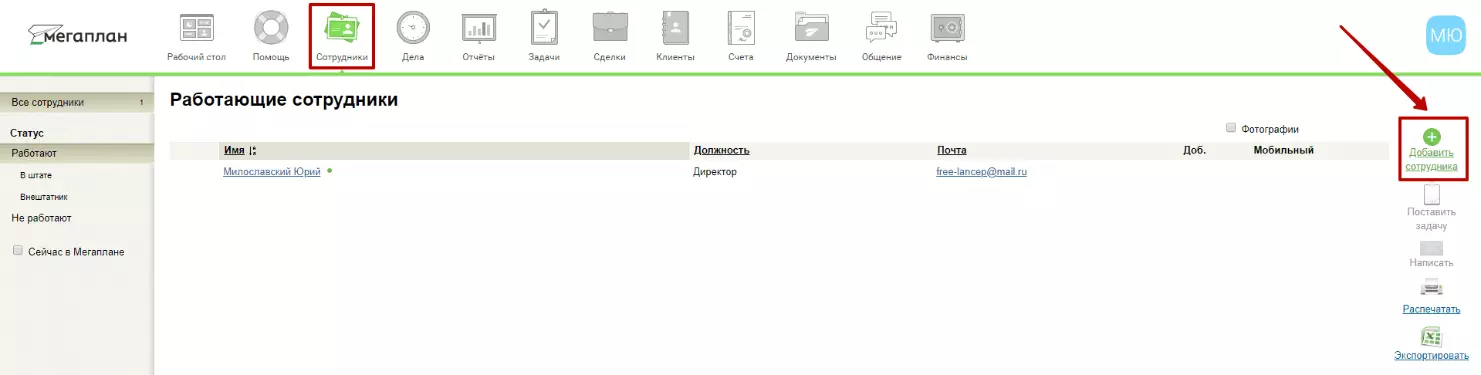The width and height of the screenshot is (1481, 375).
Task: Click the Написать label
Action: point(1431,262)
